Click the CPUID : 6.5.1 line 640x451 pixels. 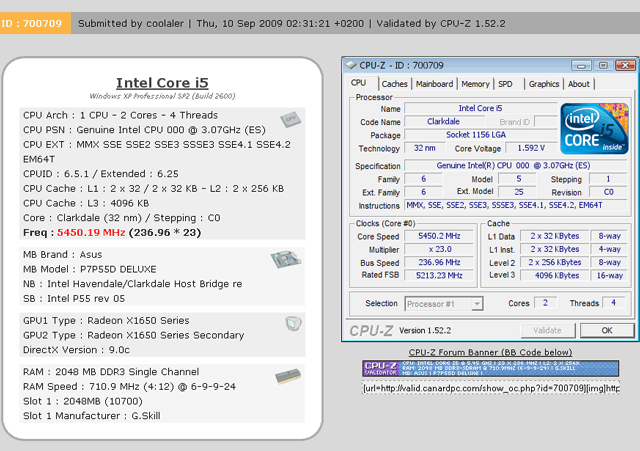tap(101, 174)
